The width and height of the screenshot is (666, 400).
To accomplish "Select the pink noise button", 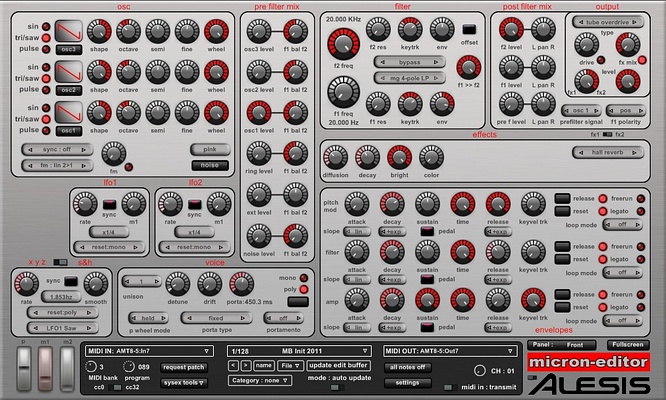I will [x=210, y=149].
